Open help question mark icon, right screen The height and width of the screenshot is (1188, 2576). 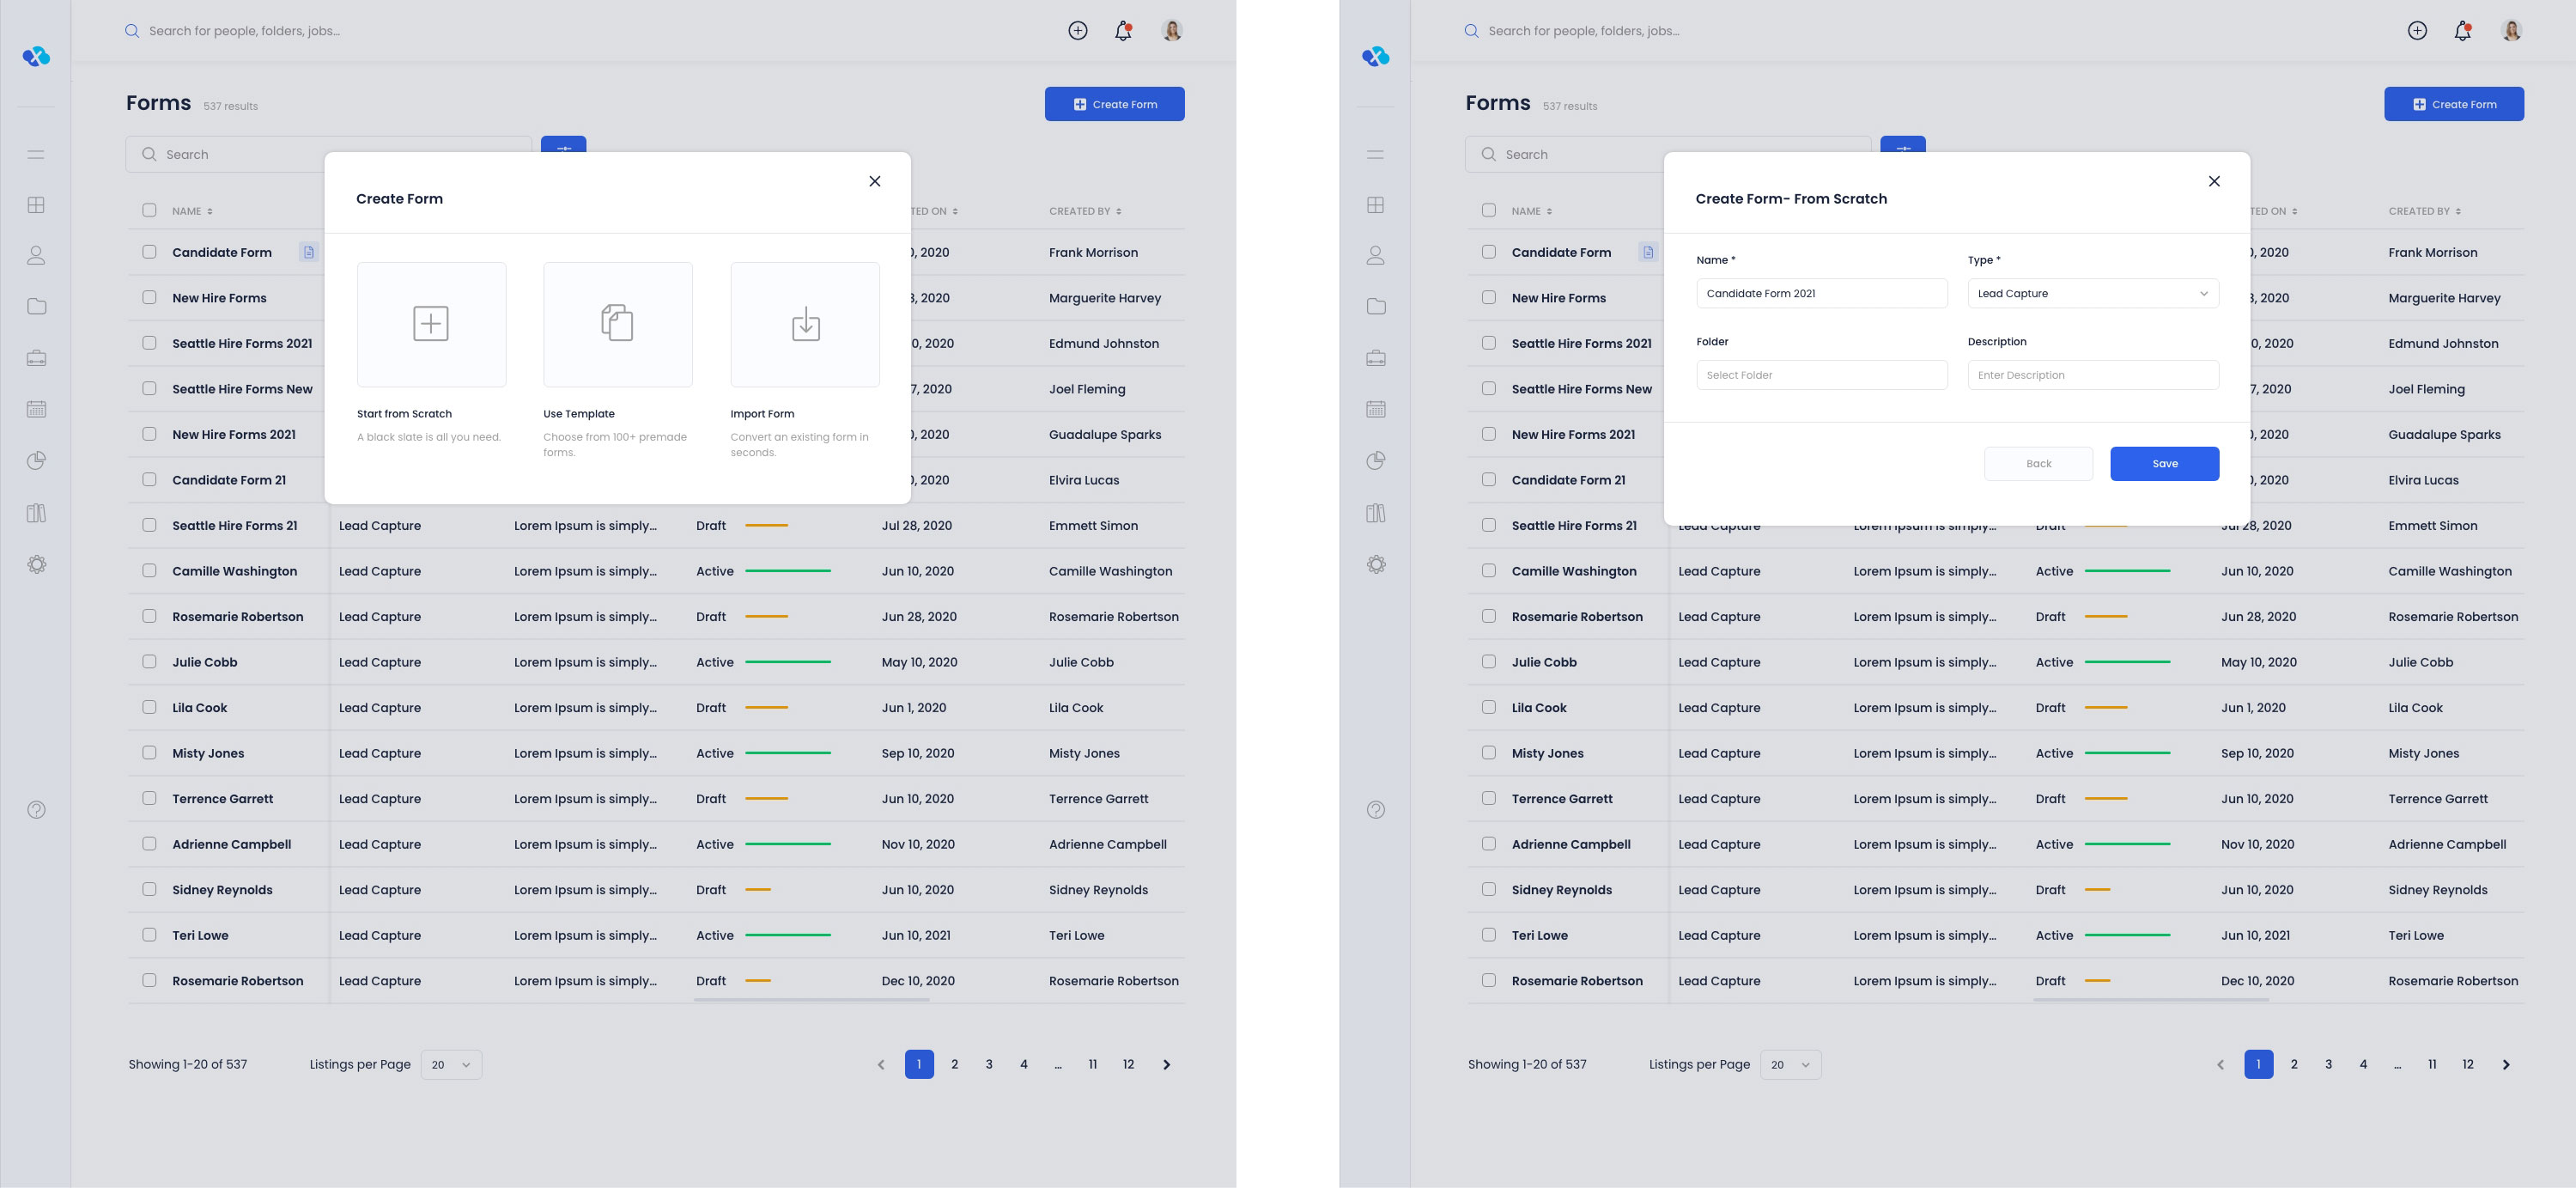tap(1376, 810)
